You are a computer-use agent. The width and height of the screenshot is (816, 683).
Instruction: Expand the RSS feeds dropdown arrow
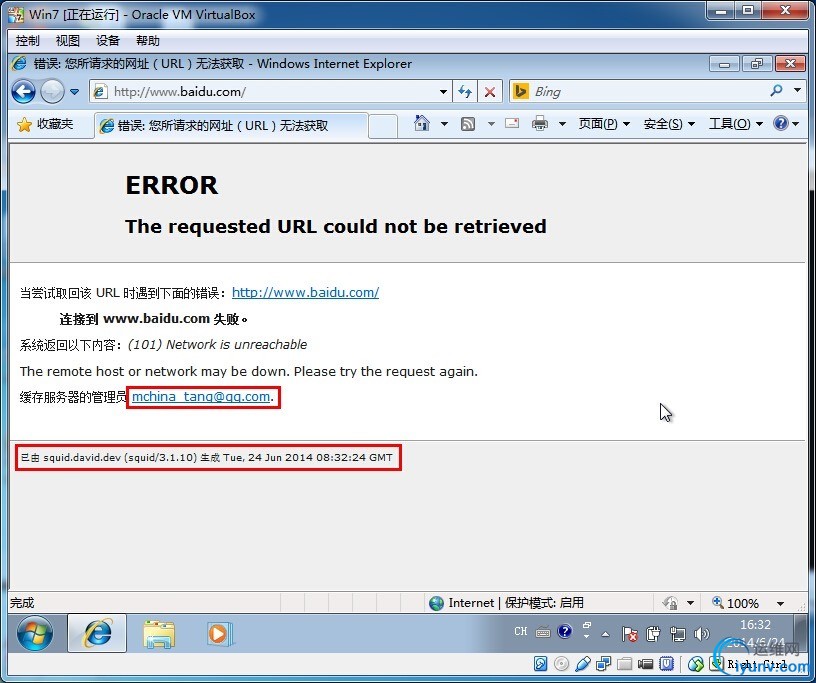point(491,124)
